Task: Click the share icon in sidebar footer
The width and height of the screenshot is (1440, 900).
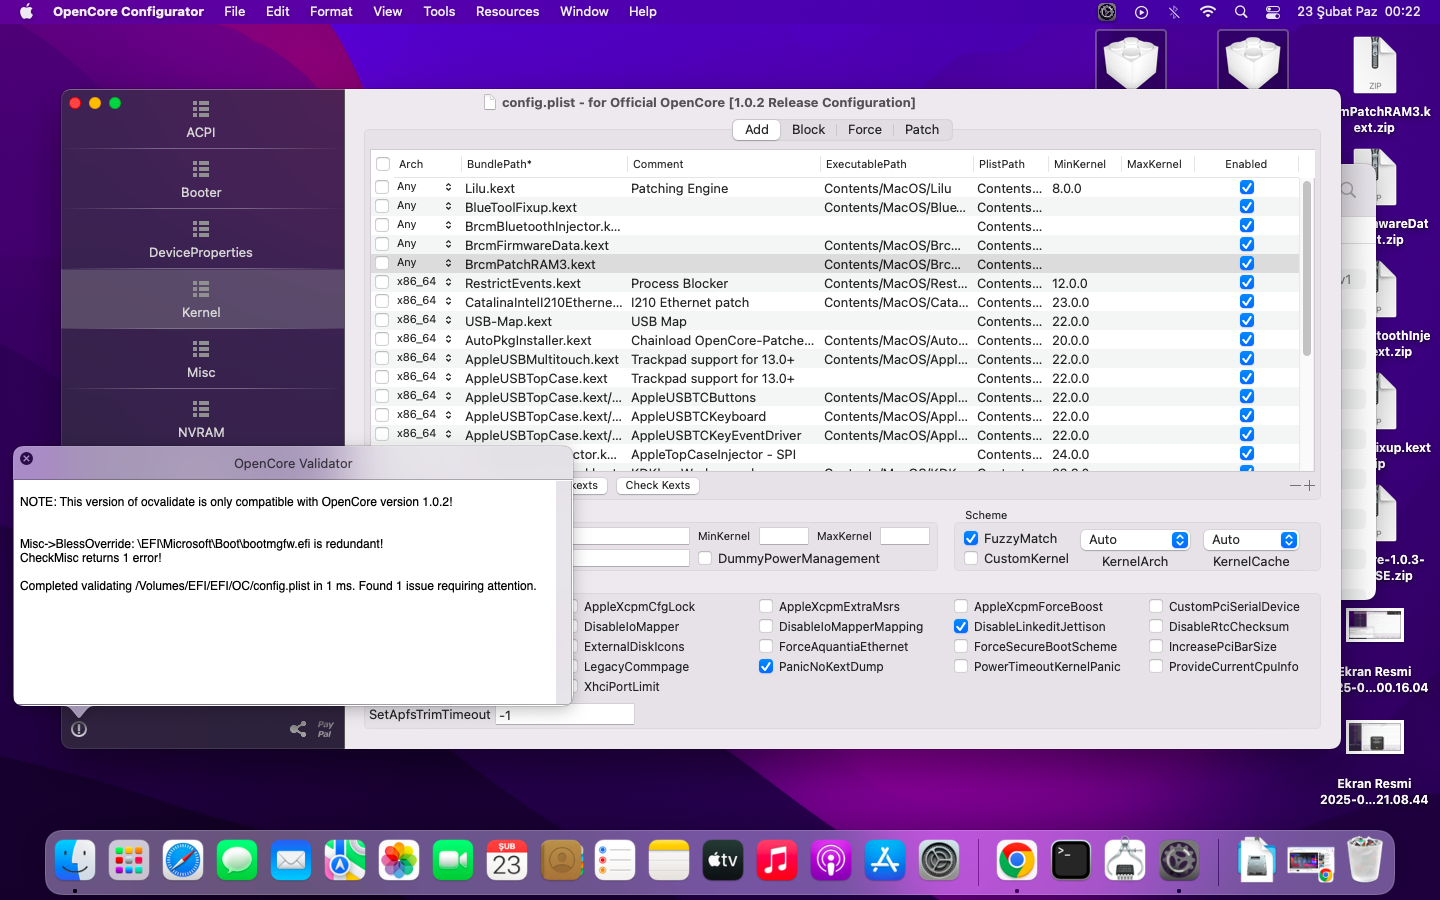Action: pos(298,729)
